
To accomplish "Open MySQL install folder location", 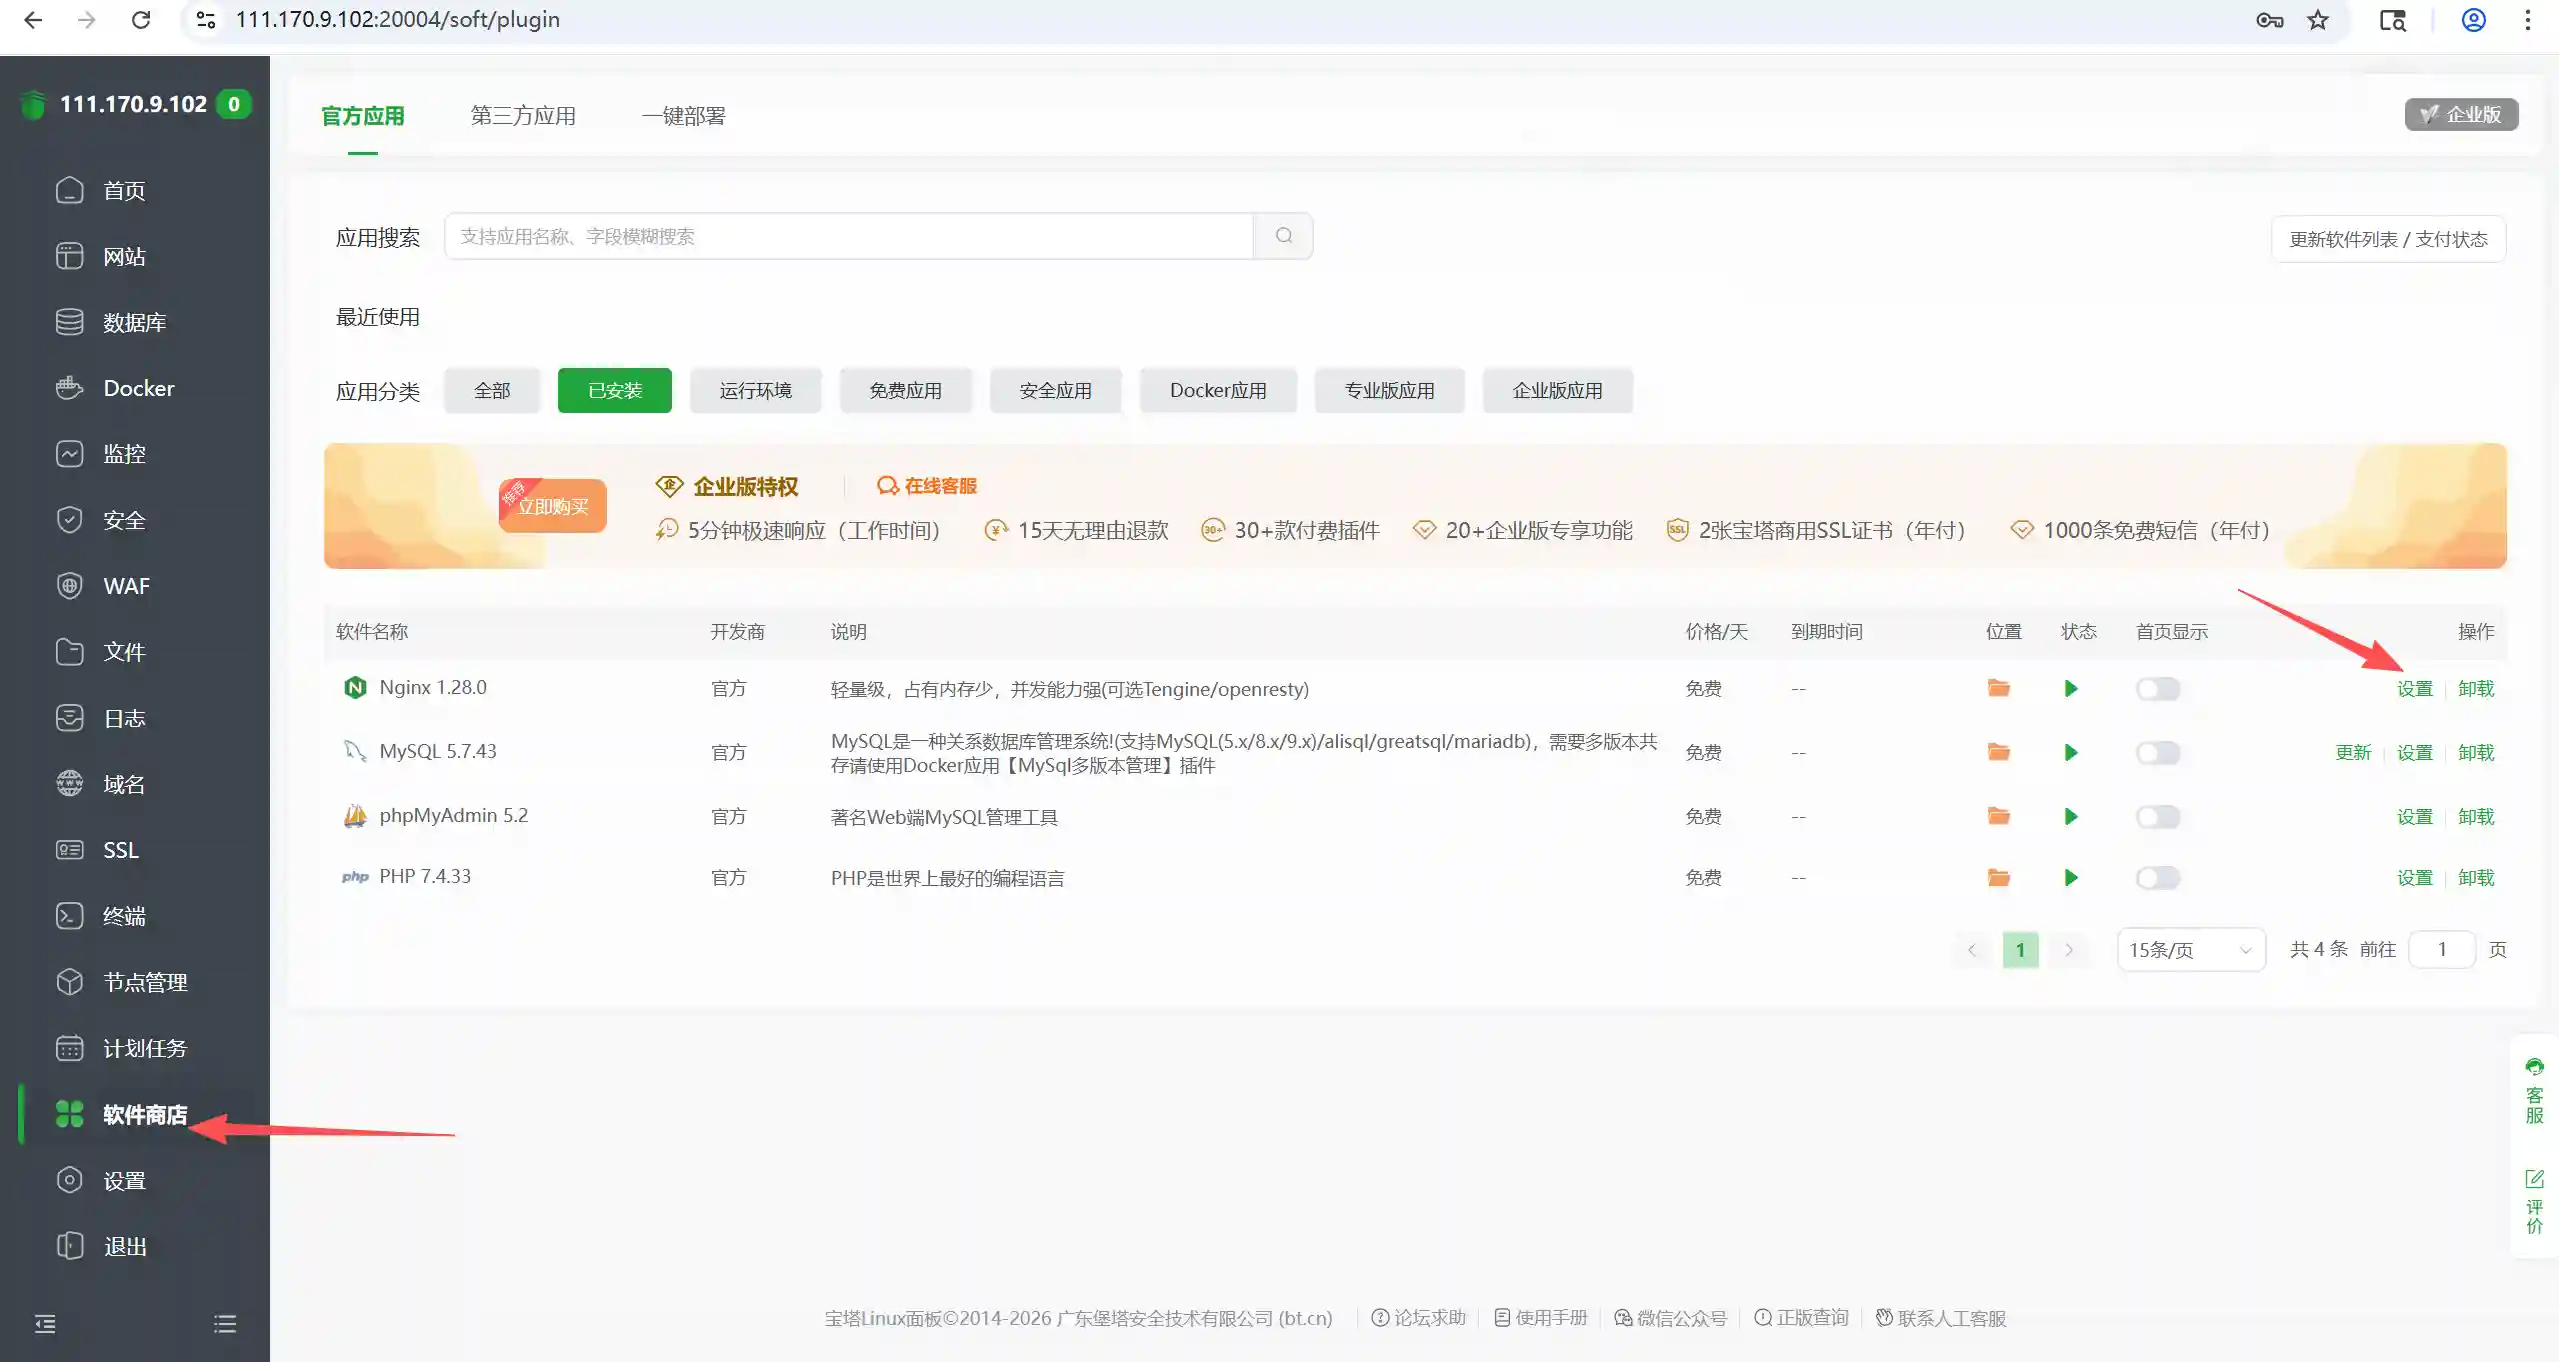I will [x=1998, y=752].
